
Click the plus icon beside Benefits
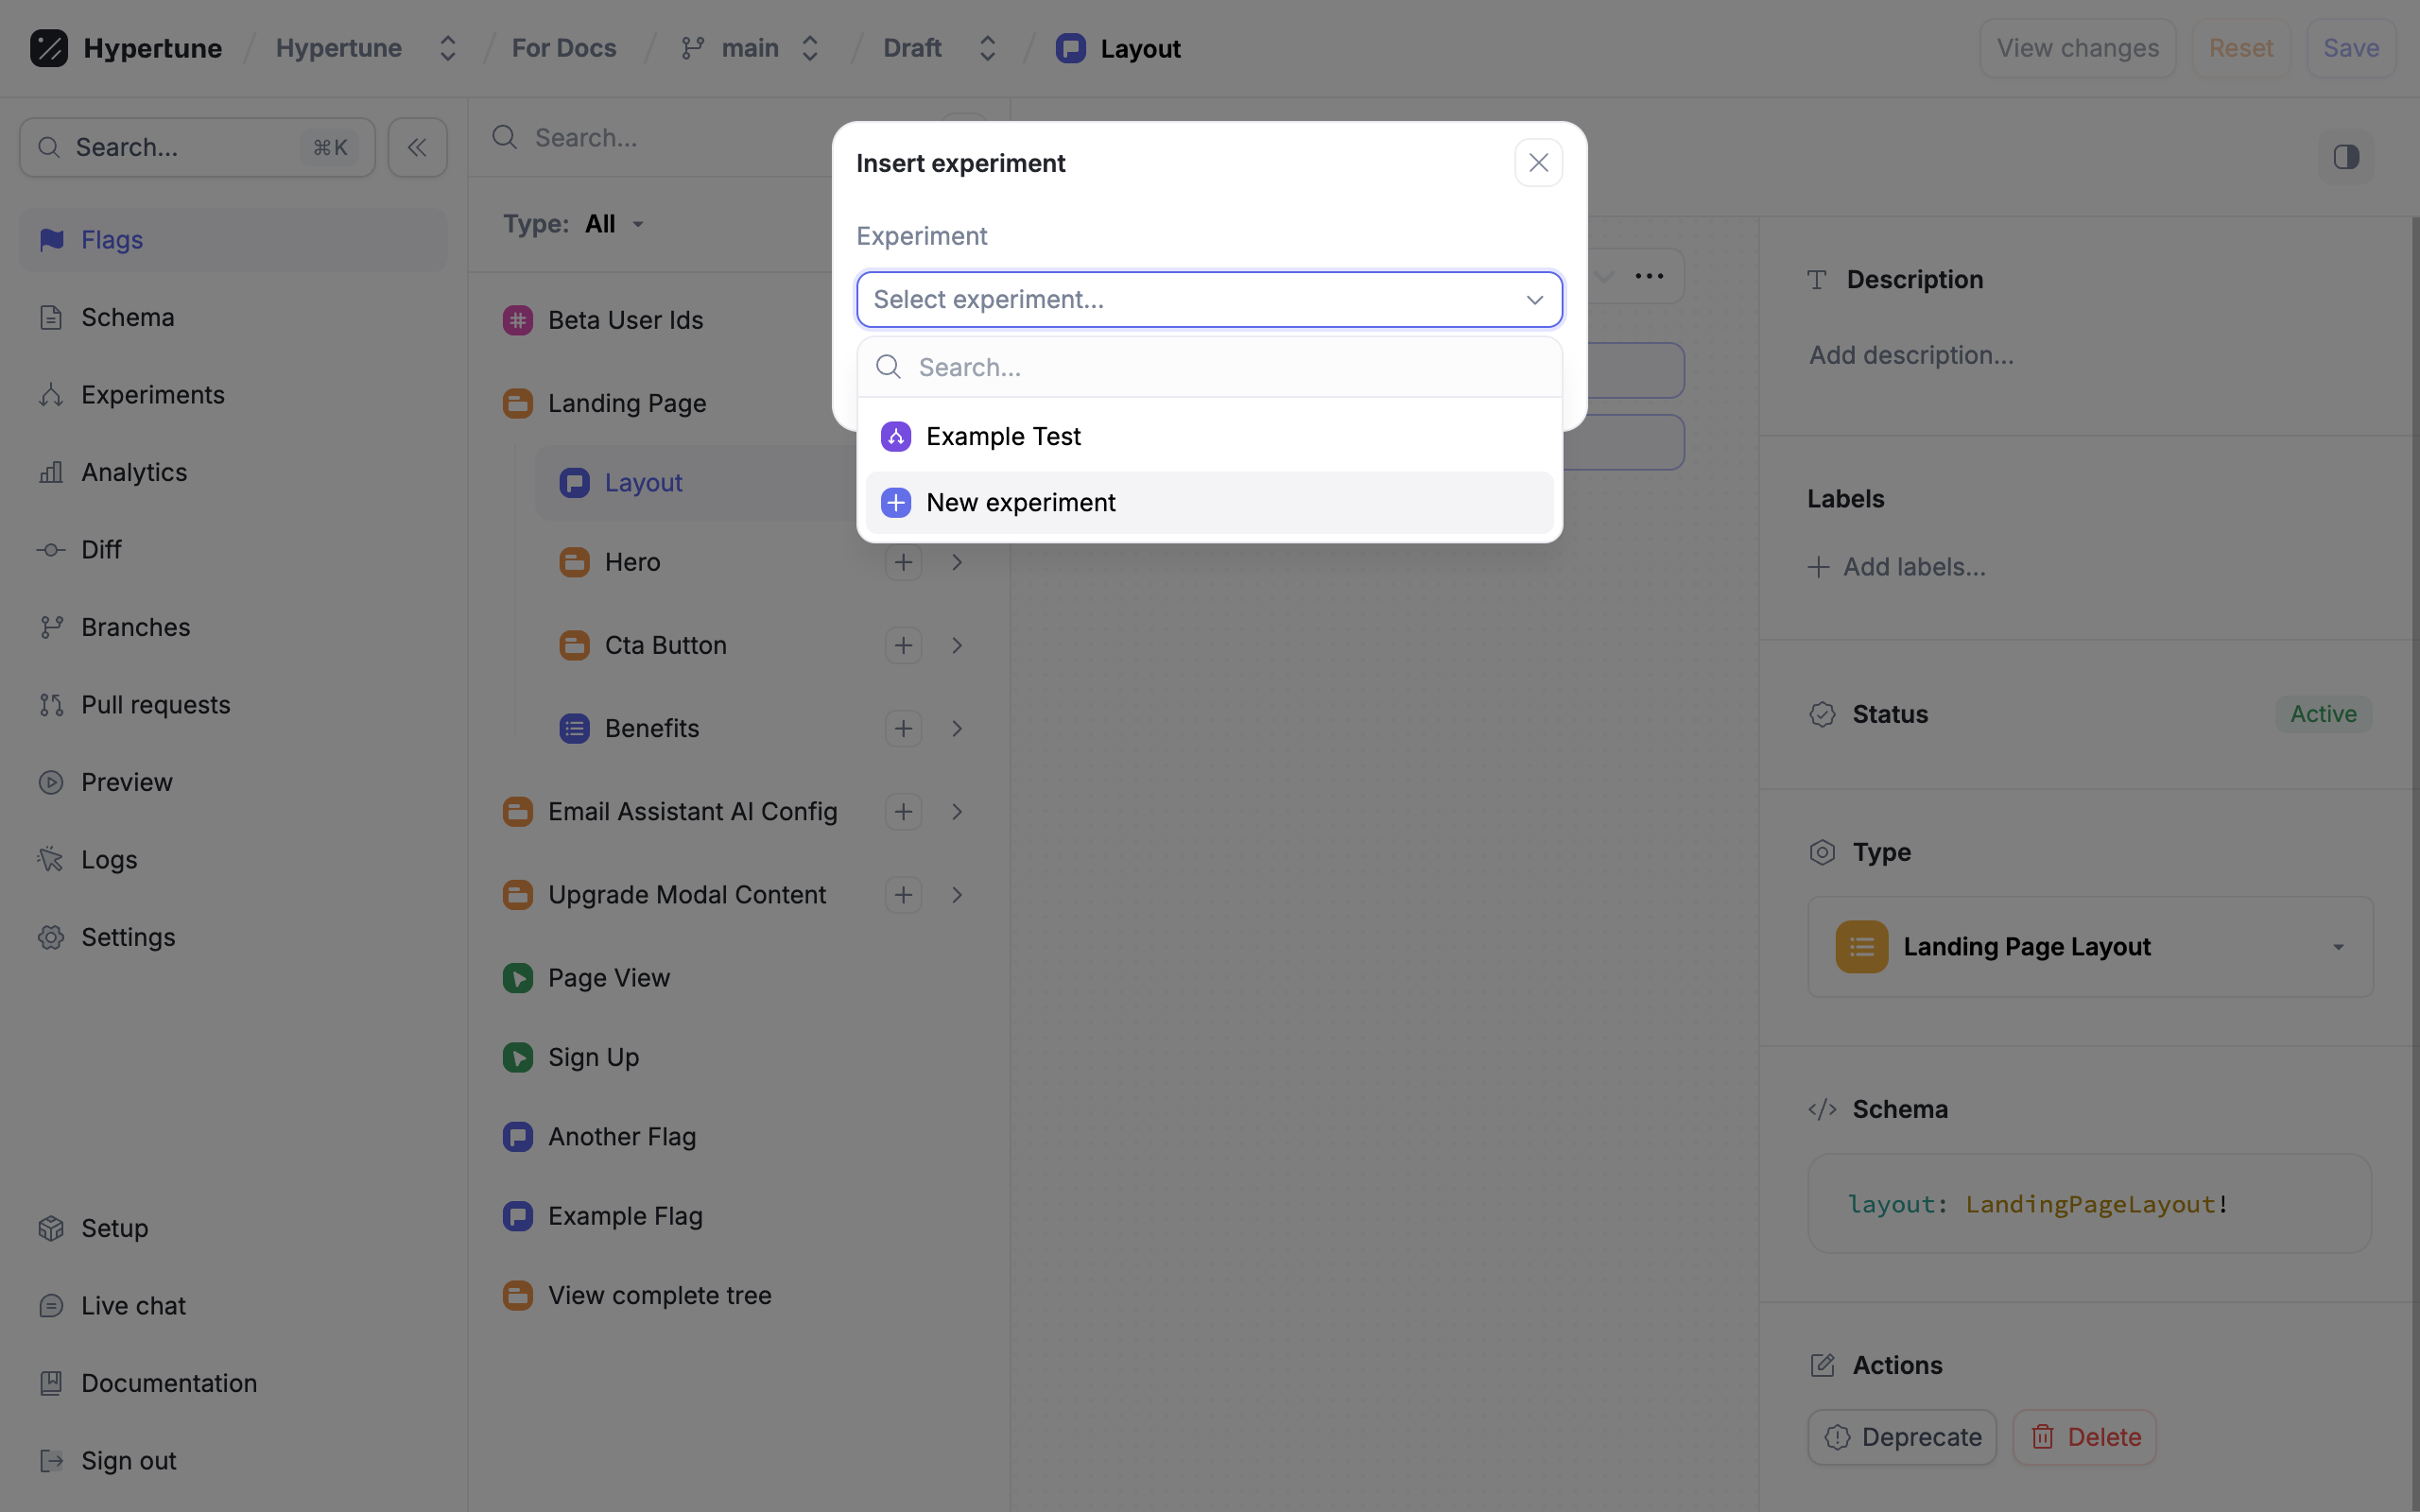coord(903,728)
